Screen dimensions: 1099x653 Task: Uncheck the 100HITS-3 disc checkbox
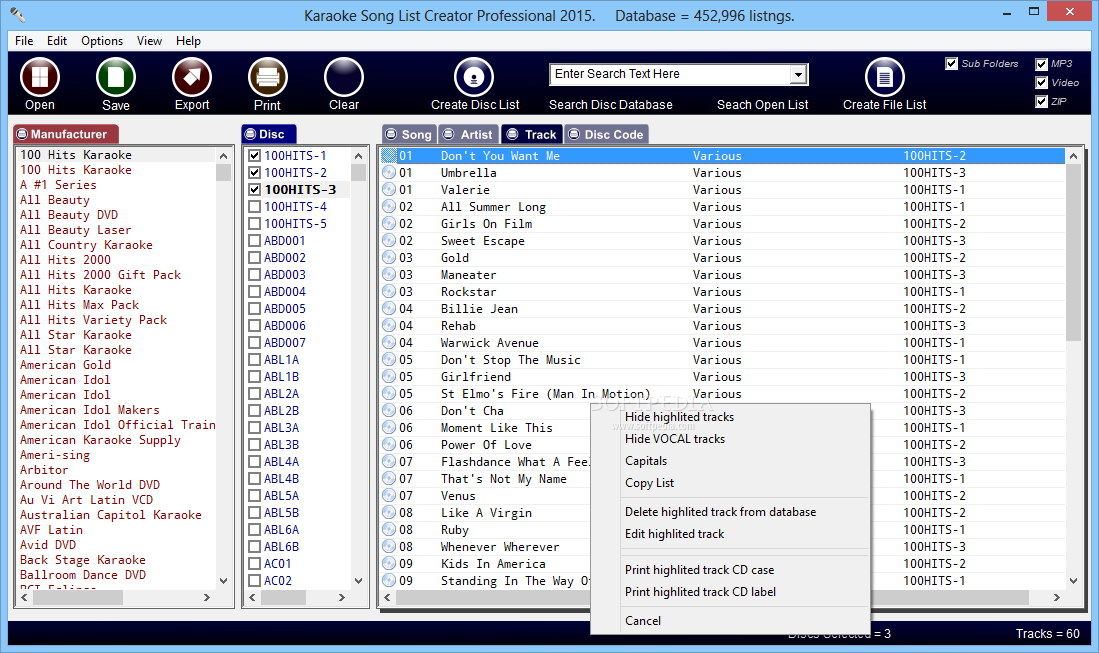tap(254, 189)
